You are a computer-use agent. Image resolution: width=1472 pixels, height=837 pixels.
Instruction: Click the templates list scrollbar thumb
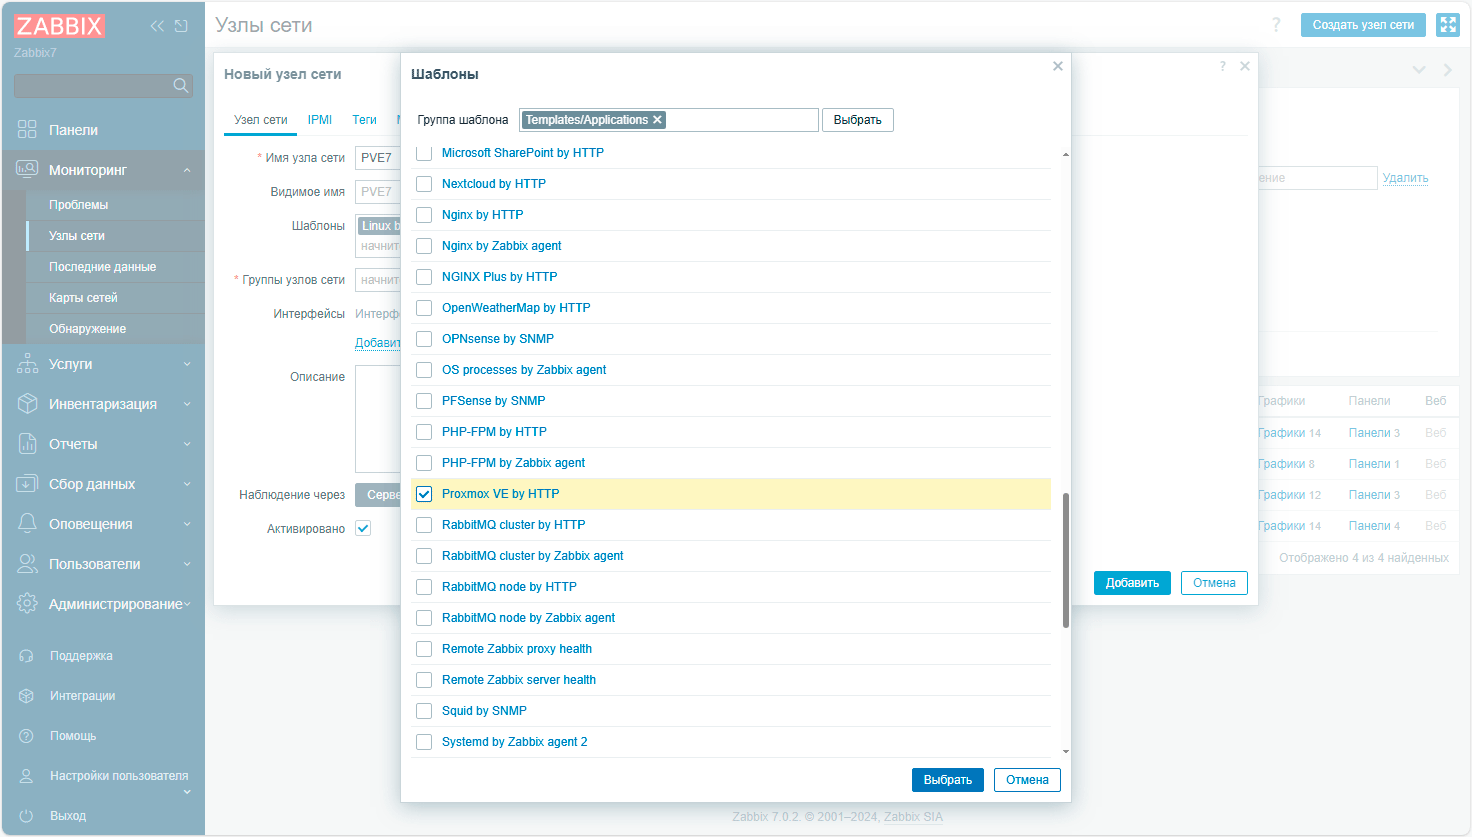pos(1066,560)
